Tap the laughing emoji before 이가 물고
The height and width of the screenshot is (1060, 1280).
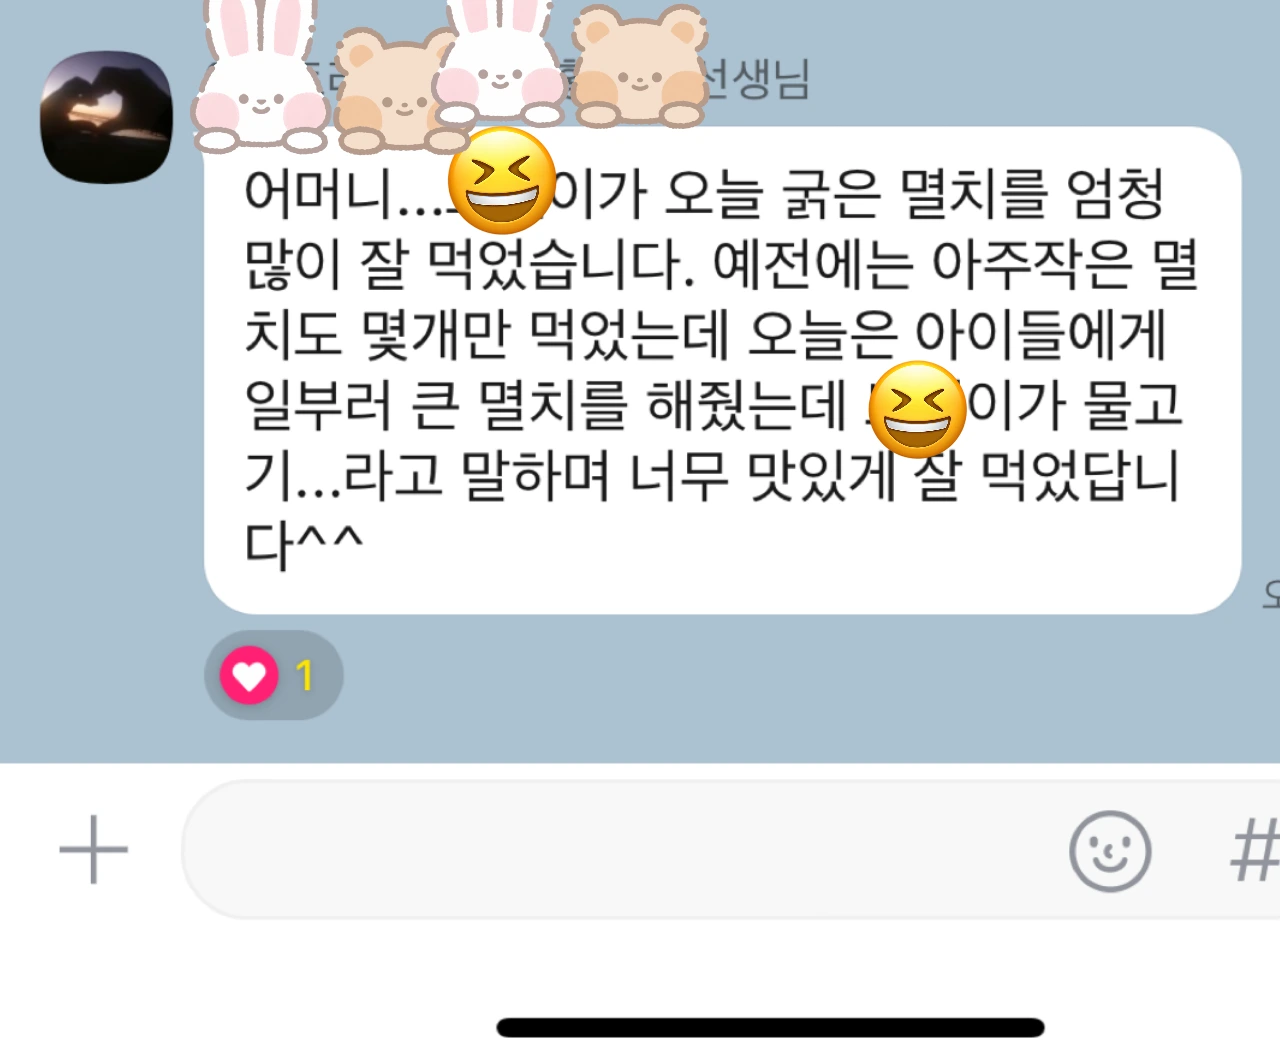918,408
